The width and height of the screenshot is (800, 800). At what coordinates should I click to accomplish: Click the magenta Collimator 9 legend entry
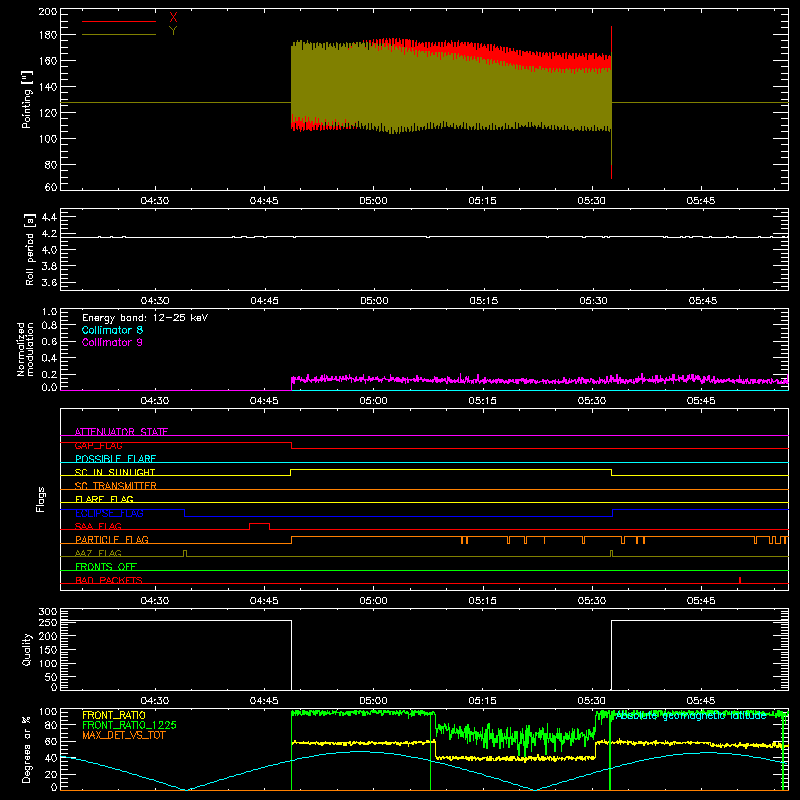pyautogui.click(x=112, y=342)
